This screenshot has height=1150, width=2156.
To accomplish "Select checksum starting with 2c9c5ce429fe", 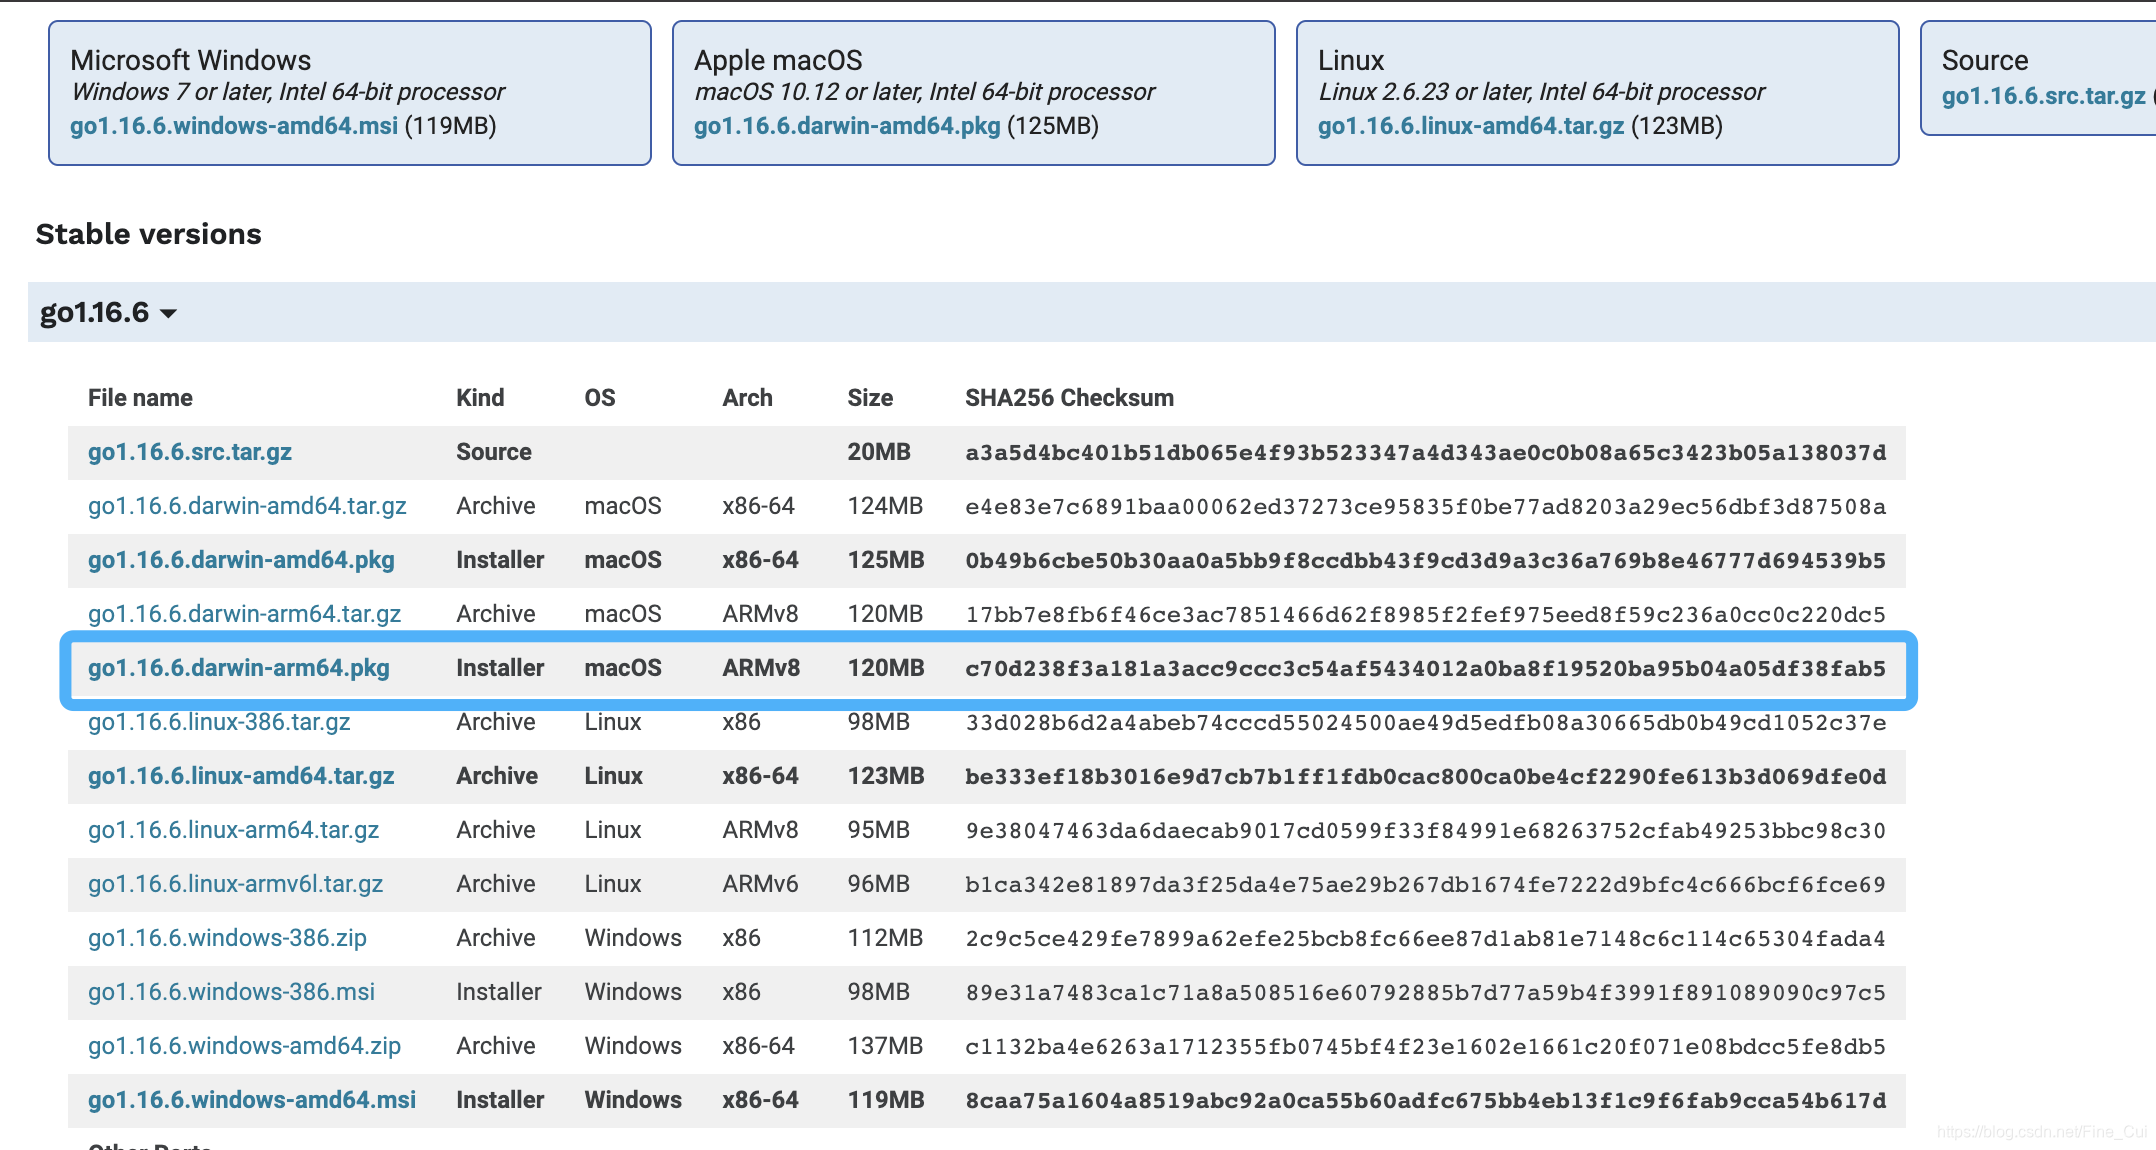I will coord(1426,939).
